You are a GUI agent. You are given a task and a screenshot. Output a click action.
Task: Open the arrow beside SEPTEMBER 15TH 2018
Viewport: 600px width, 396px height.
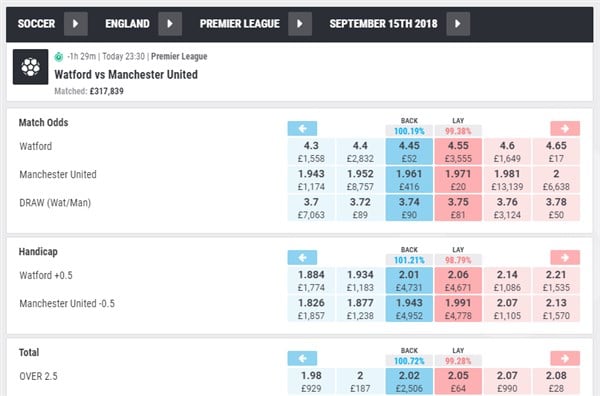[458, 24]
